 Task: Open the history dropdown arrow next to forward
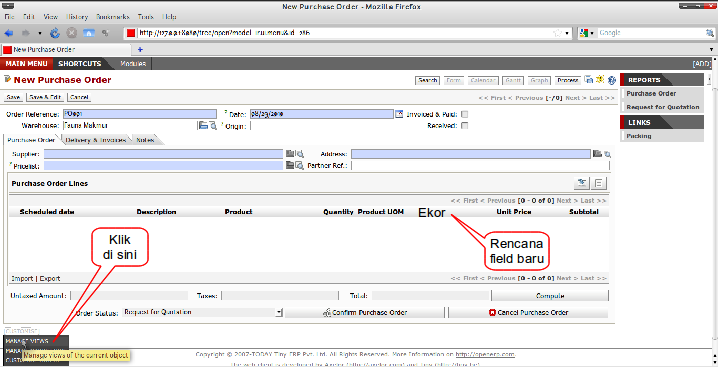pyautogui.click(x=39, y=33)
